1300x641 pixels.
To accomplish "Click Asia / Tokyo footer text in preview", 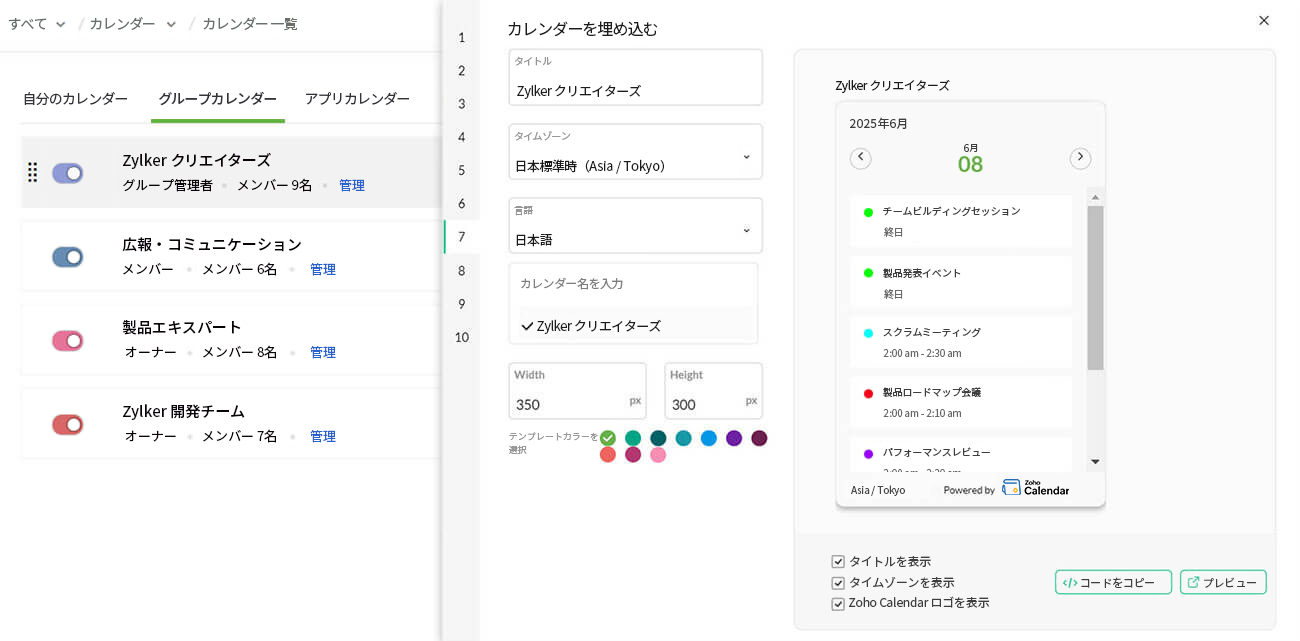I will click(878, 490).
